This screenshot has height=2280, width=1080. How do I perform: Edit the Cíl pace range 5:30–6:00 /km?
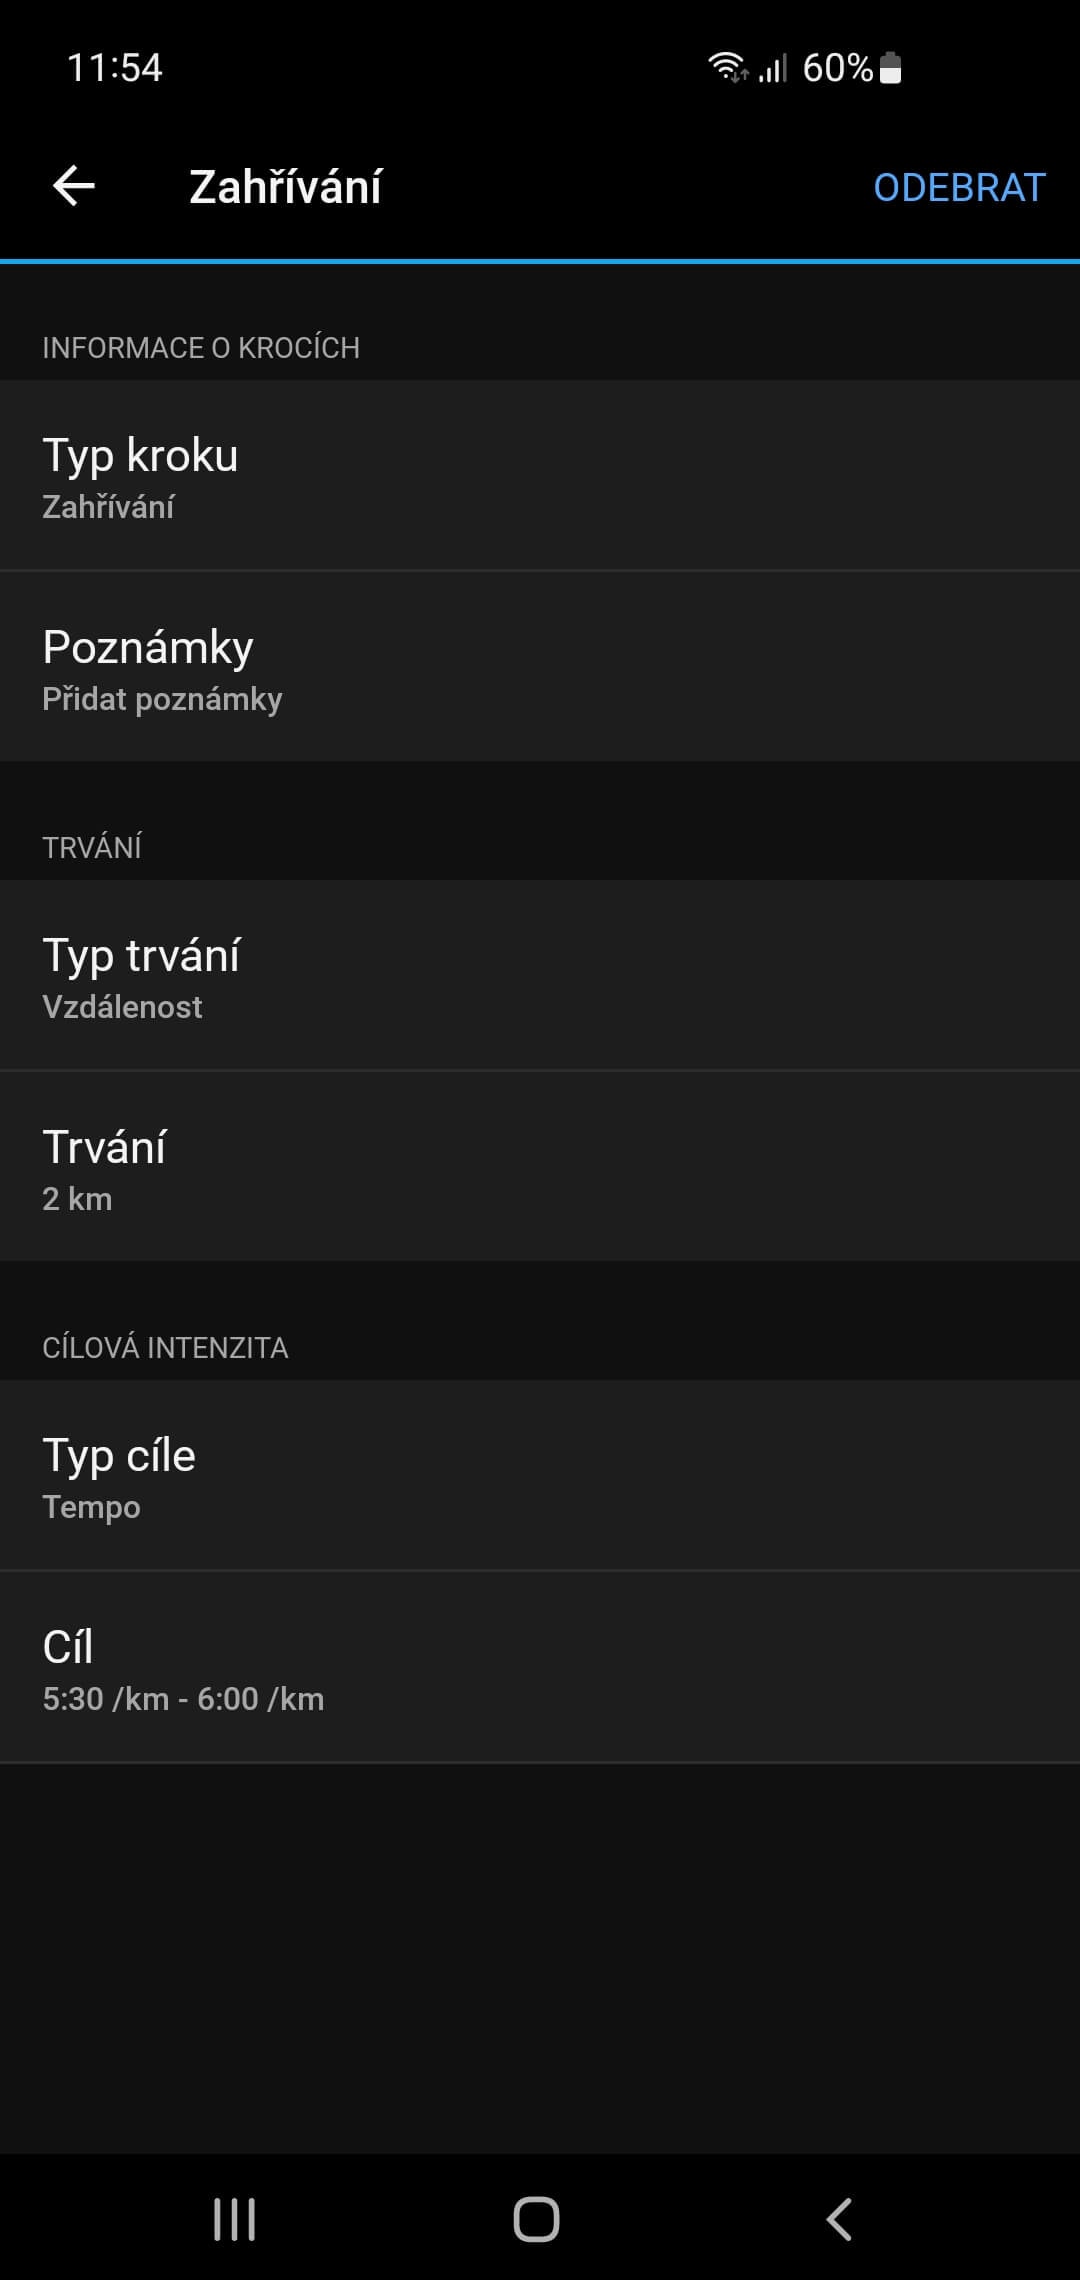tap(540, 1668)
